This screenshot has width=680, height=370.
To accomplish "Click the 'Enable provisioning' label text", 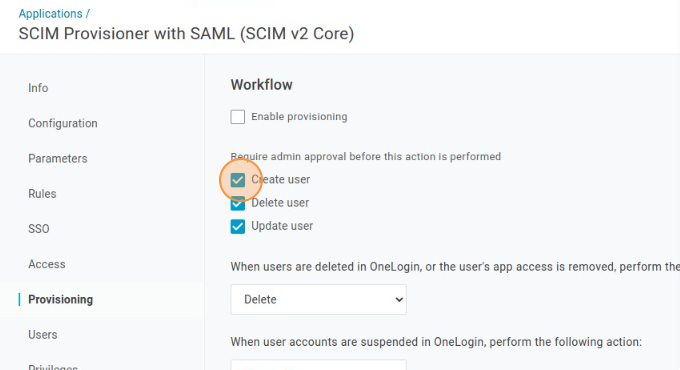I will pos(299,117).
